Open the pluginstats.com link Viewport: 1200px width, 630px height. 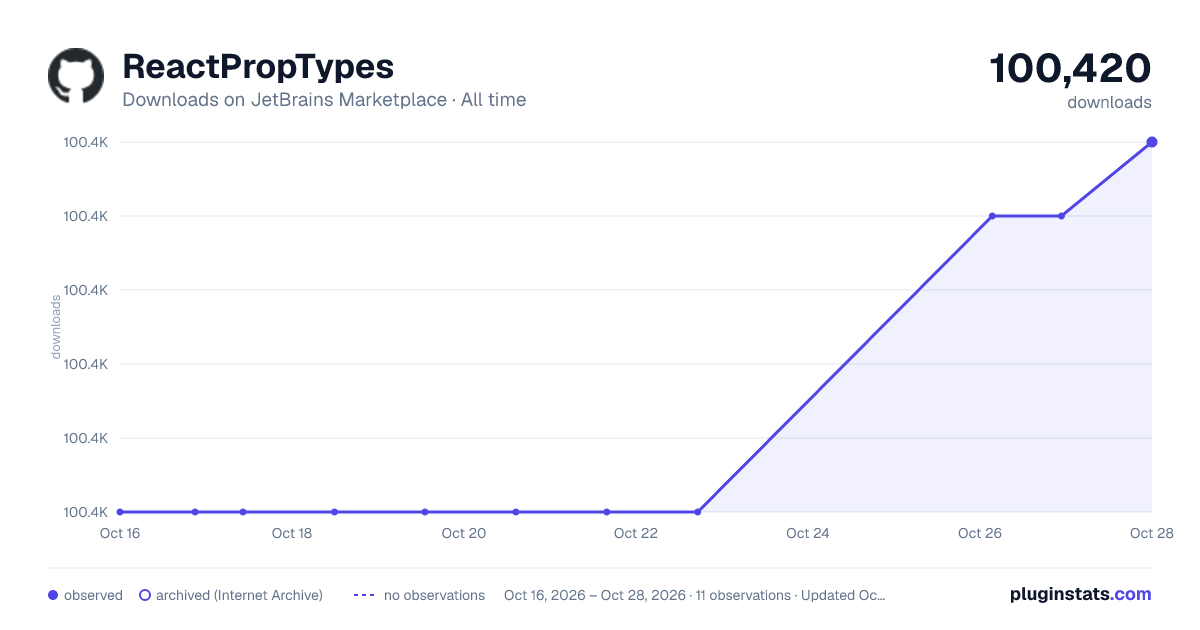click(1080, 594)
